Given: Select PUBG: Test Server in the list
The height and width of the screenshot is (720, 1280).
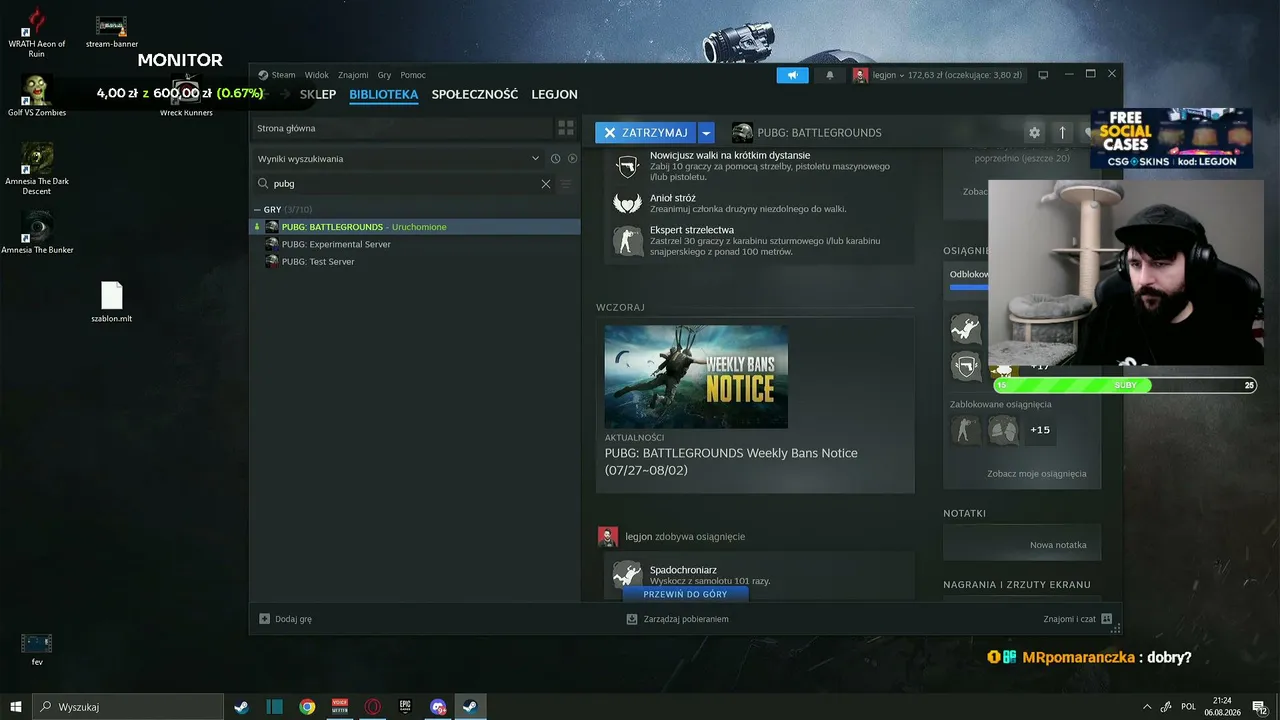Looking at the screenshot, I should click(x=415, y=262).
